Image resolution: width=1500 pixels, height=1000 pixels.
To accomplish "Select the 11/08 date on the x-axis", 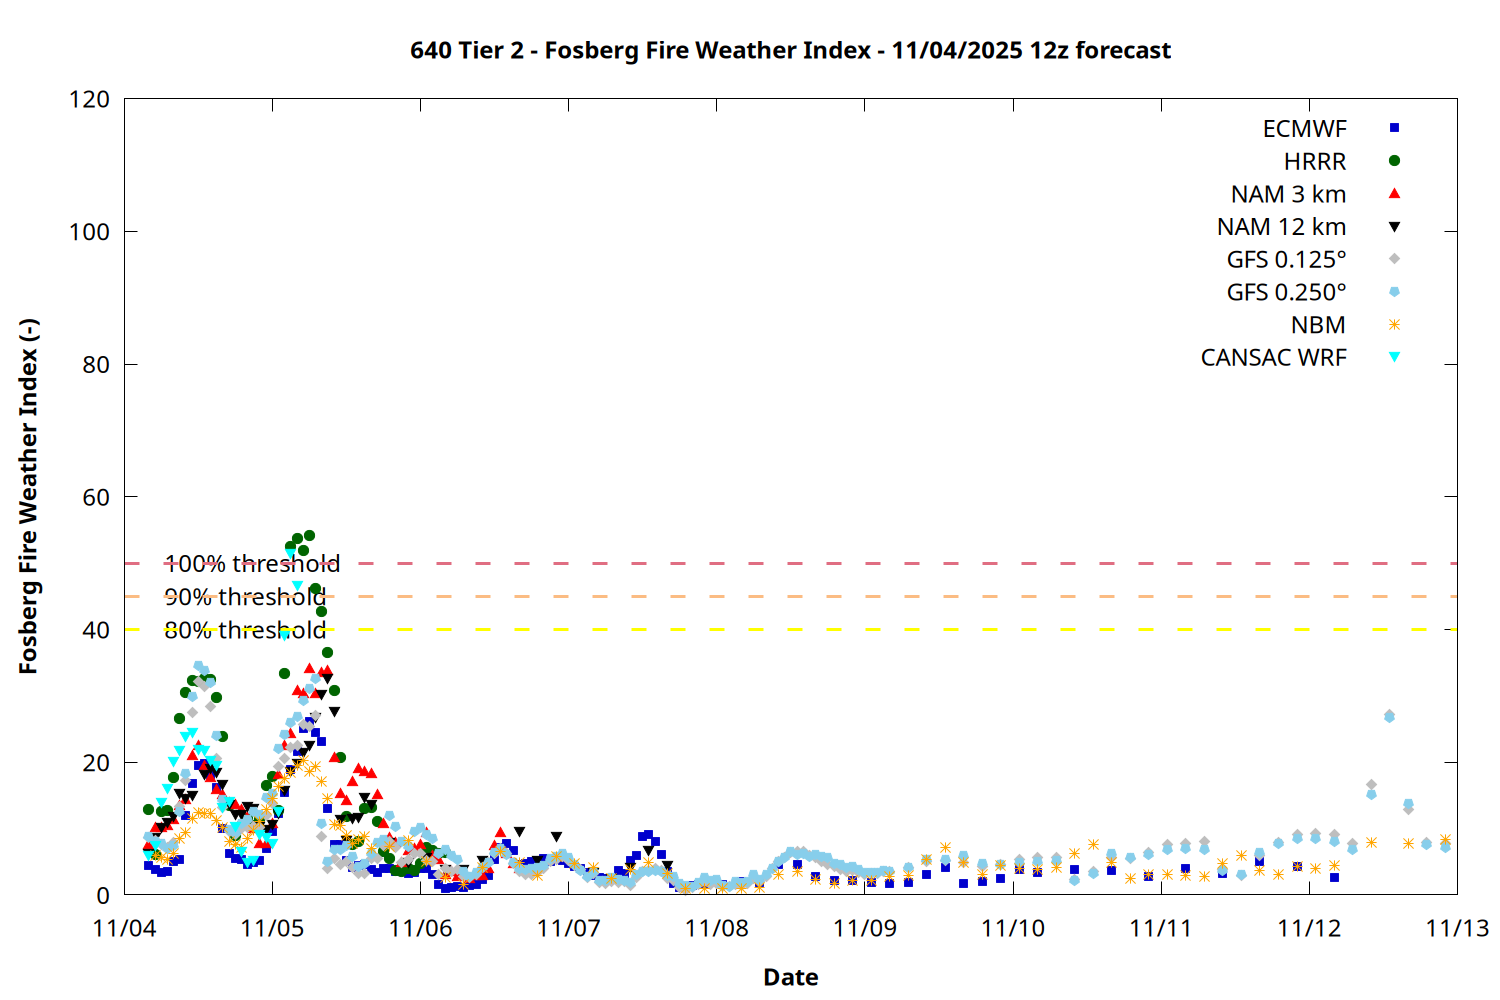I will click(716, 928).
